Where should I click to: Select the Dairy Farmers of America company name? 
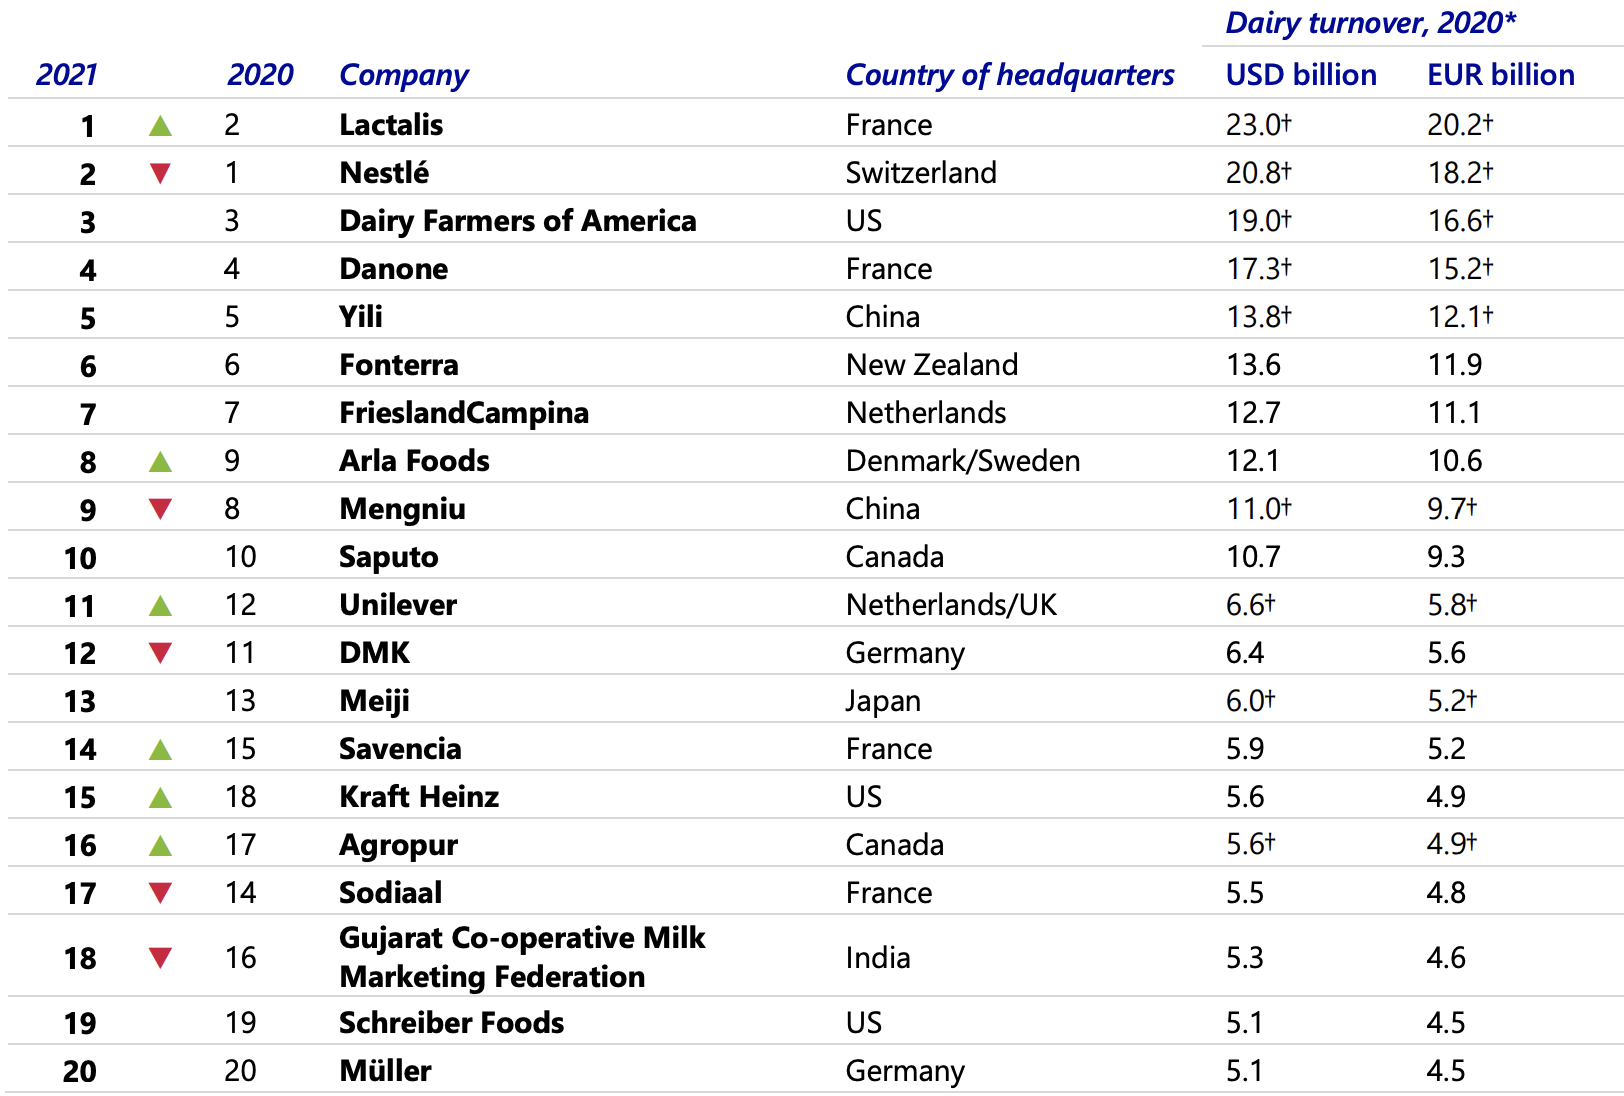tap(518, 221)
